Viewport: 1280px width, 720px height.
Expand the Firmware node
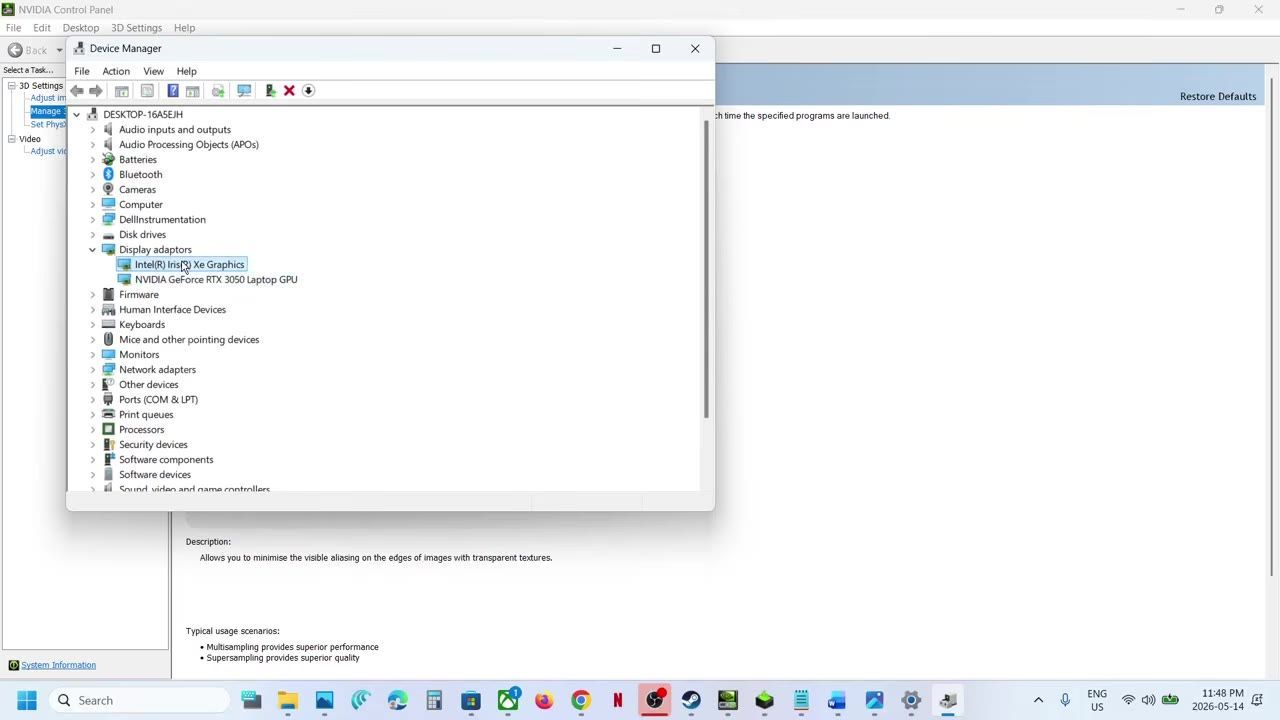[x=93, y=295]
